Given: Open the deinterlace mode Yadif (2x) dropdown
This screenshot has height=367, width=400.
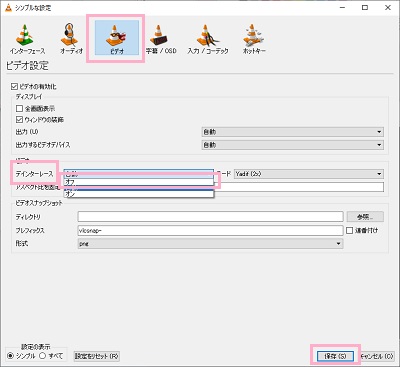Looking at the screenshot, I should (x=309, y=174).
